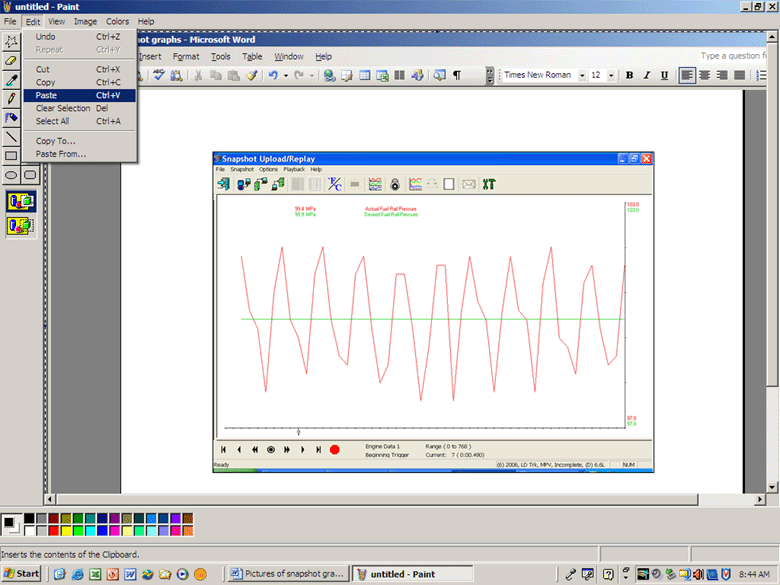Select the Rectangle shape tool

12,155
